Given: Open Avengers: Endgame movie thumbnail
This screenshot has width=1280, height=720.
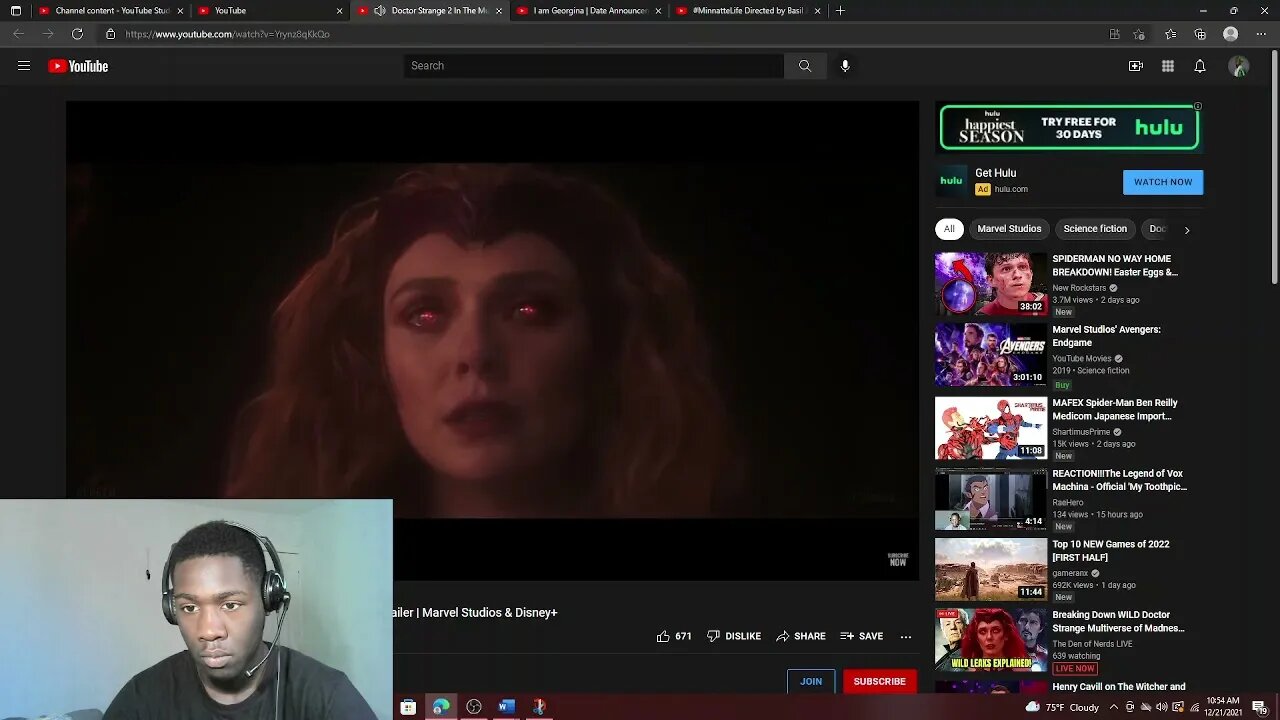Looking at the screenshot, I should pos(991,355).
